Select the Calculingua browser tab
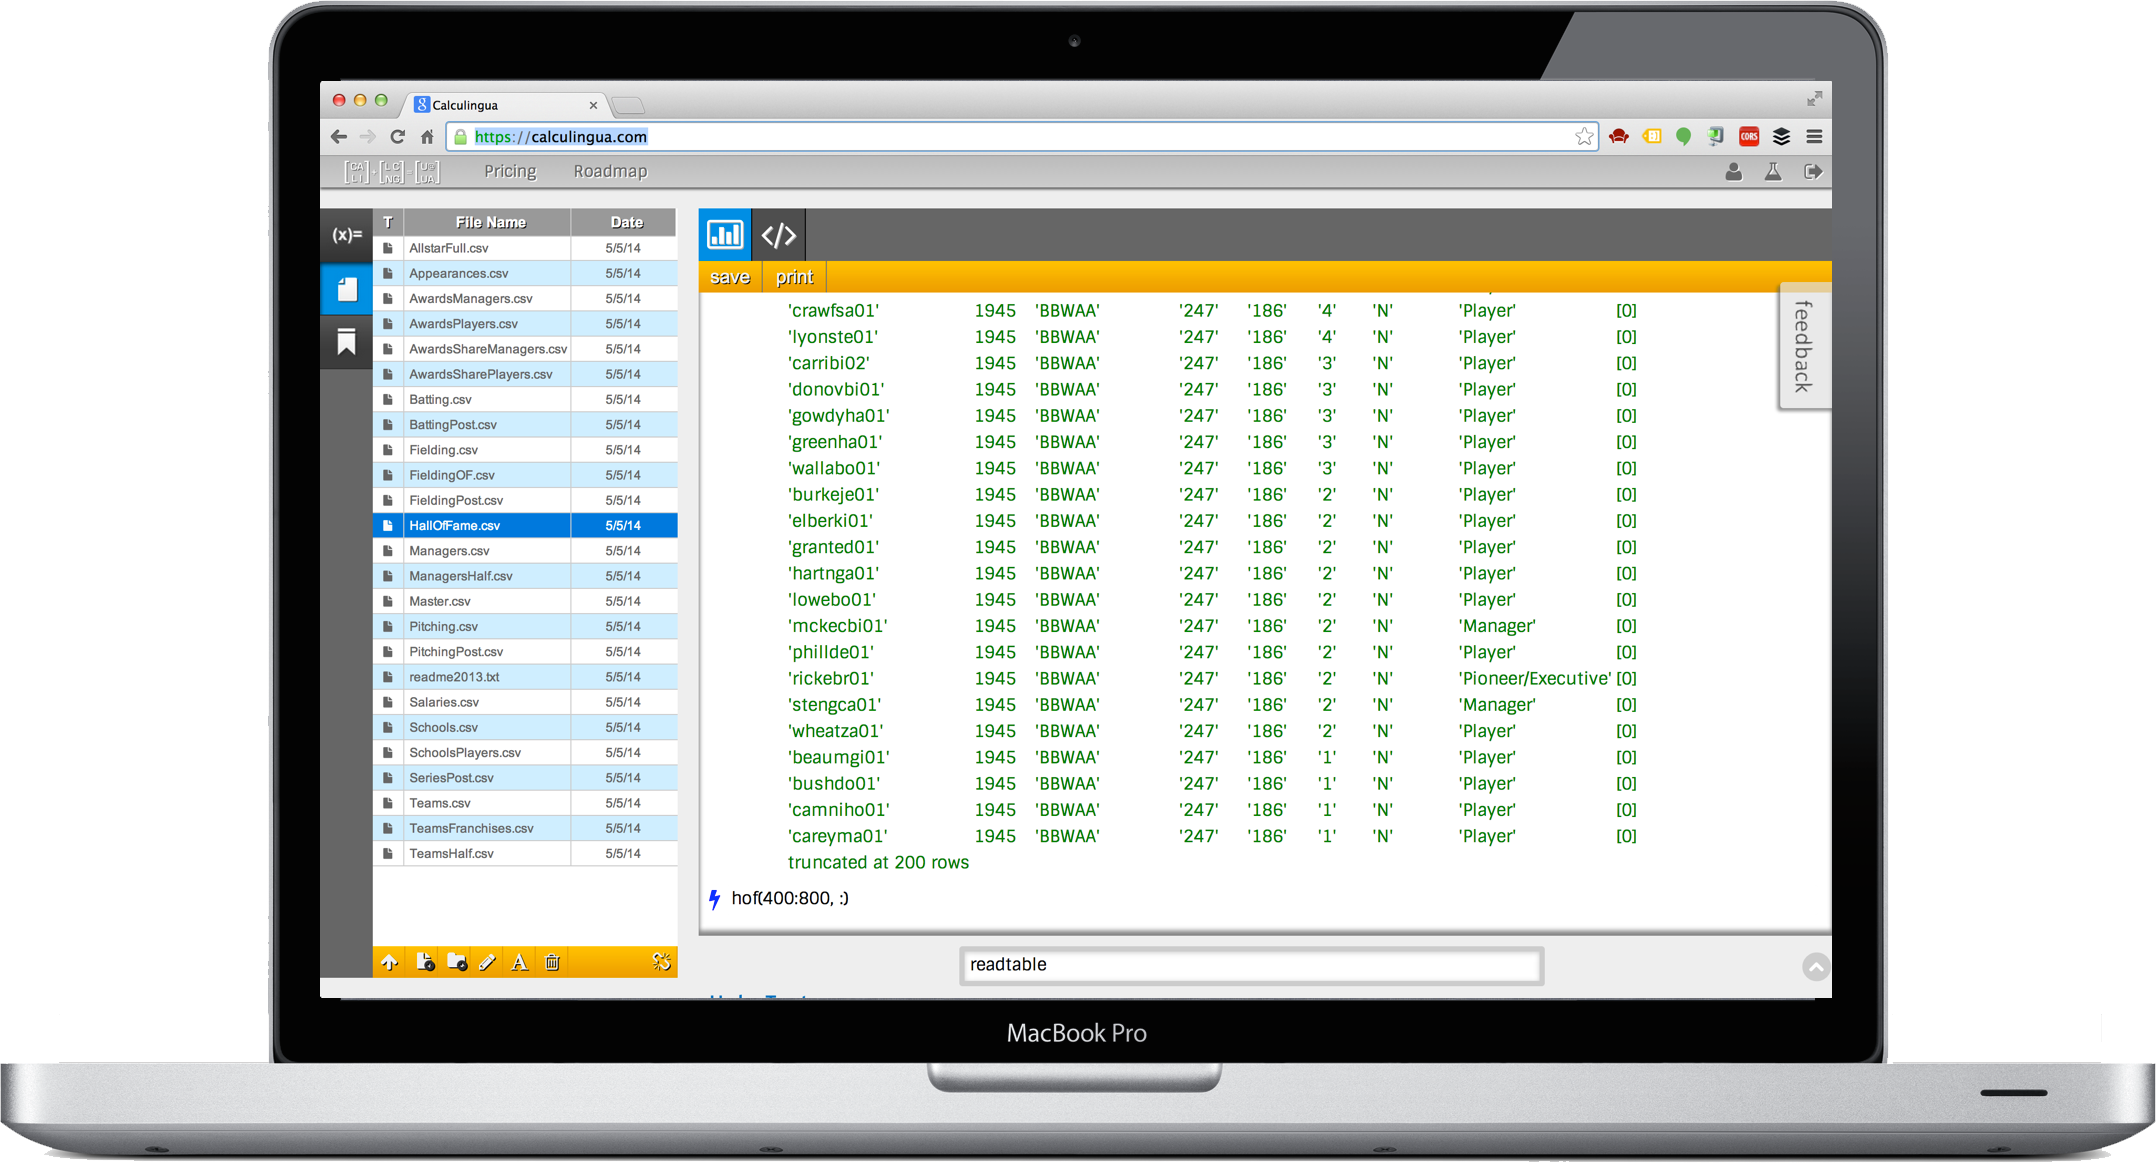The height and width of the screenshot is (1163, 2156). coord(505,105)
